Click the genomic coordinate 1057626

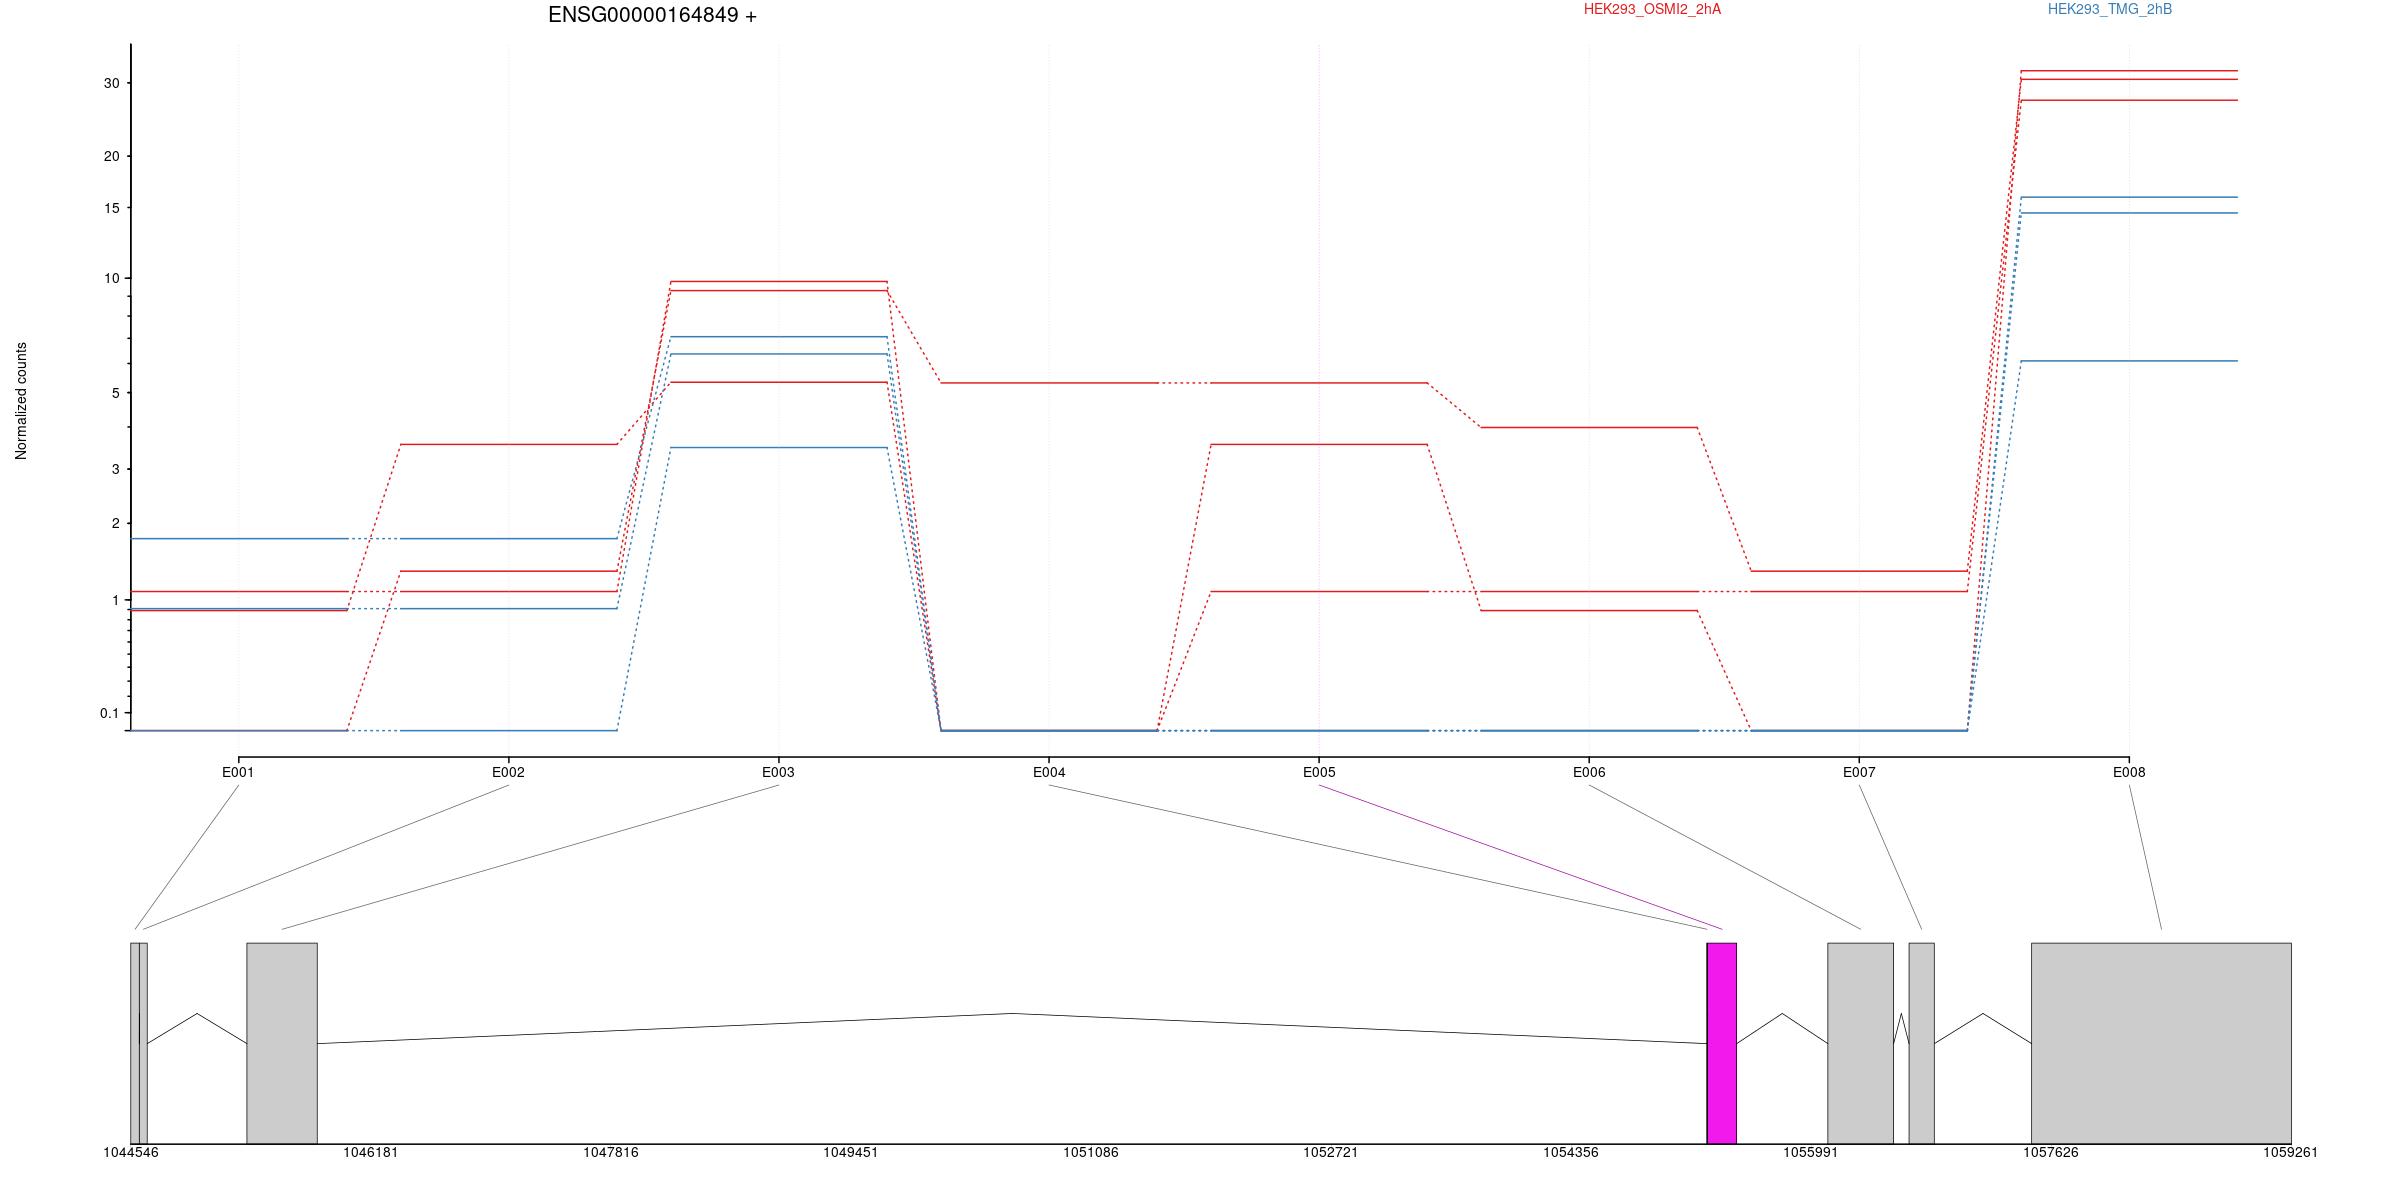click(x=2051, y=1153)
